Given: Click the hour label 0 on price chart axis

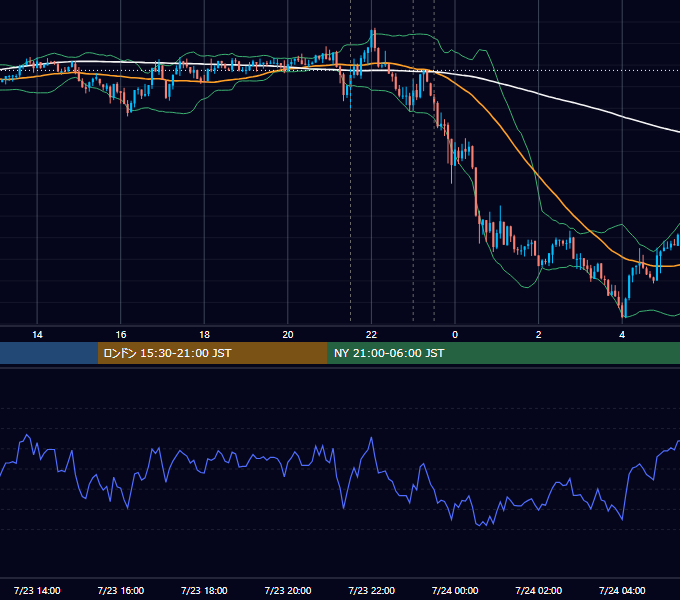Looking at the screenshot, I should click(x=455, y=335).
